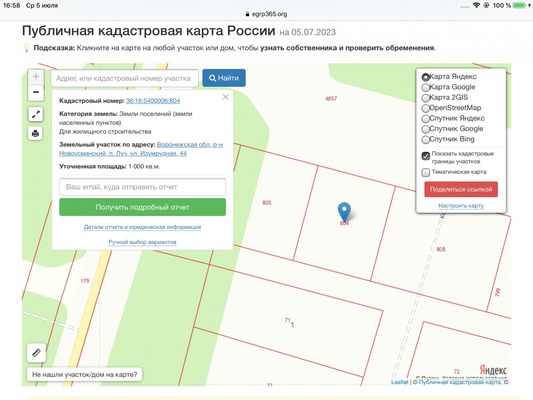Click parcel label 72 on map
This screenshot has width=533, height=400.
pyautogui.click(x=457, y=371)
